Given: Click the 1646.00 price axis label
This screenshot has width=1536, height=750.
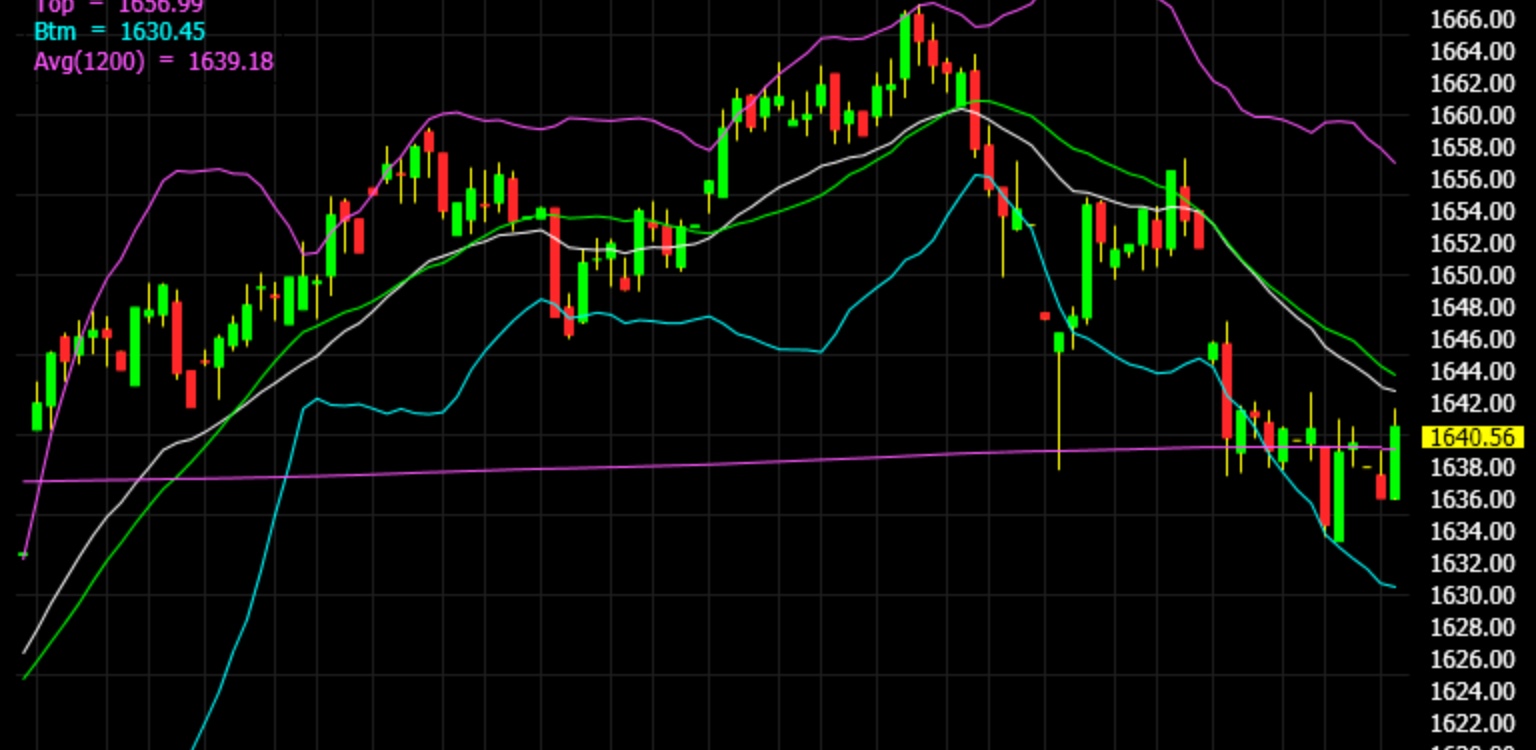Looking at the screenshot, I should (1473, 339).
